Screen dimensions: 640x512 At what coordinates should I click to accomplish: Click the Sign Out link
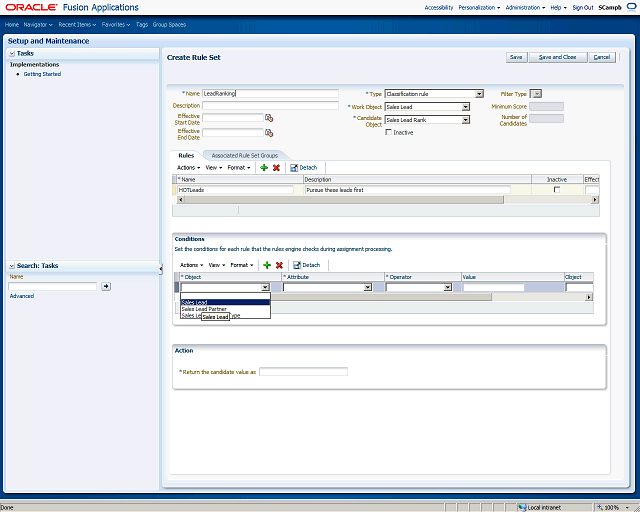pyautogui.click(x=583, y=8)
